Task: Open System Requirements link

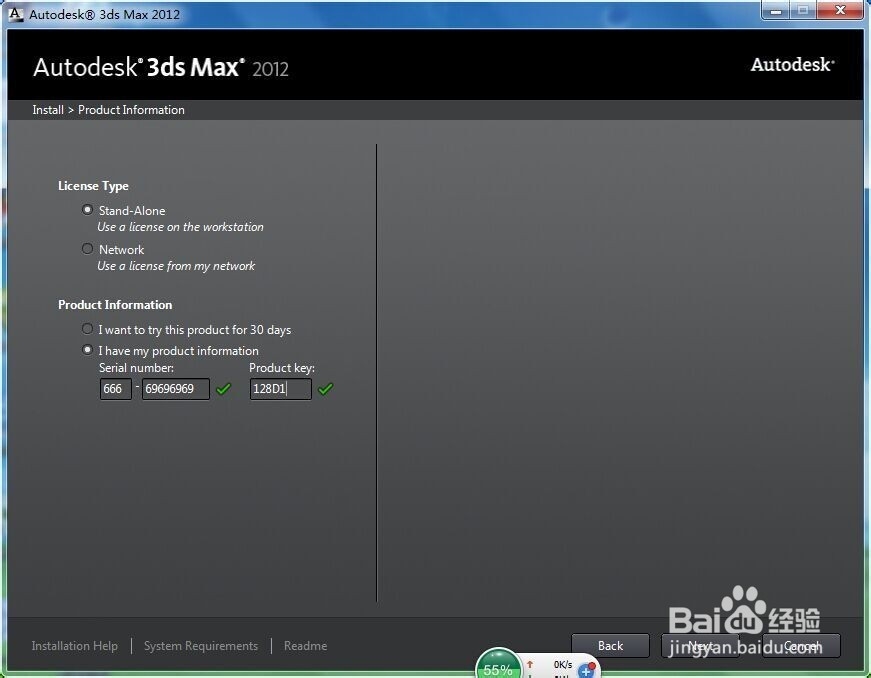Action: 201,646
